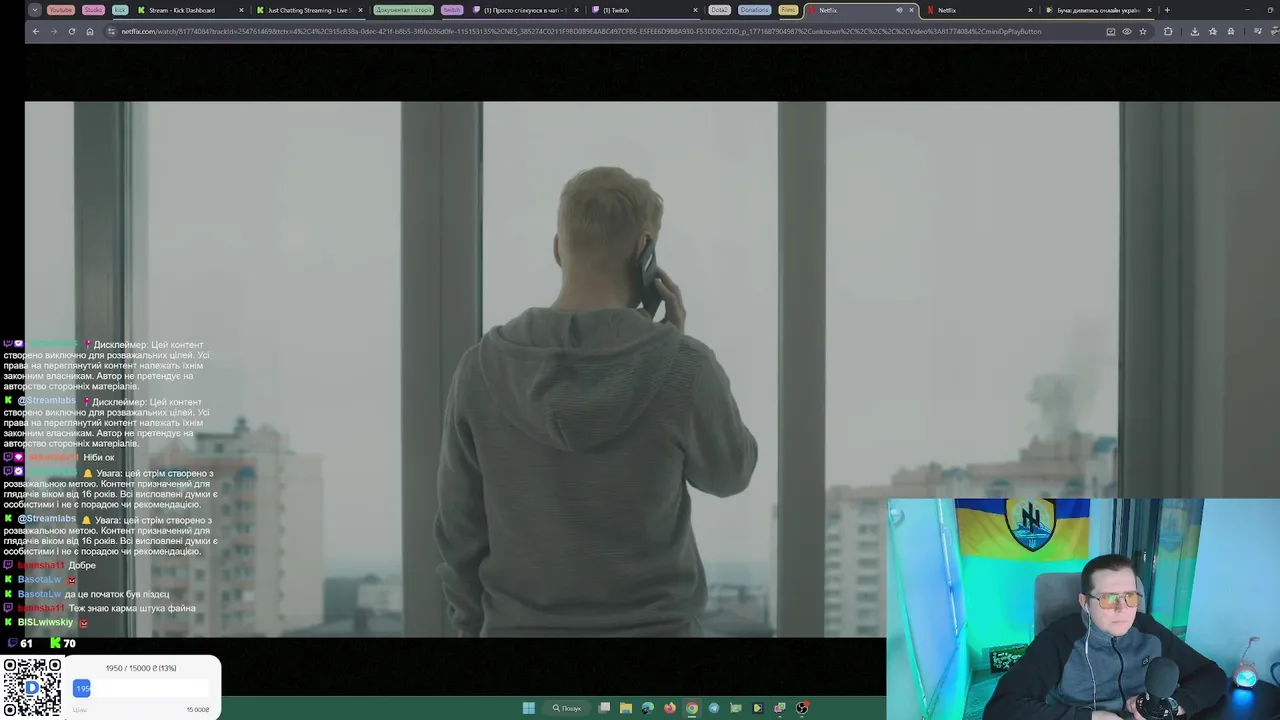This screenshot has width=1280, height=720.
Task: Click the install-app icon in address bar
Action: (x=1111, y=31)
